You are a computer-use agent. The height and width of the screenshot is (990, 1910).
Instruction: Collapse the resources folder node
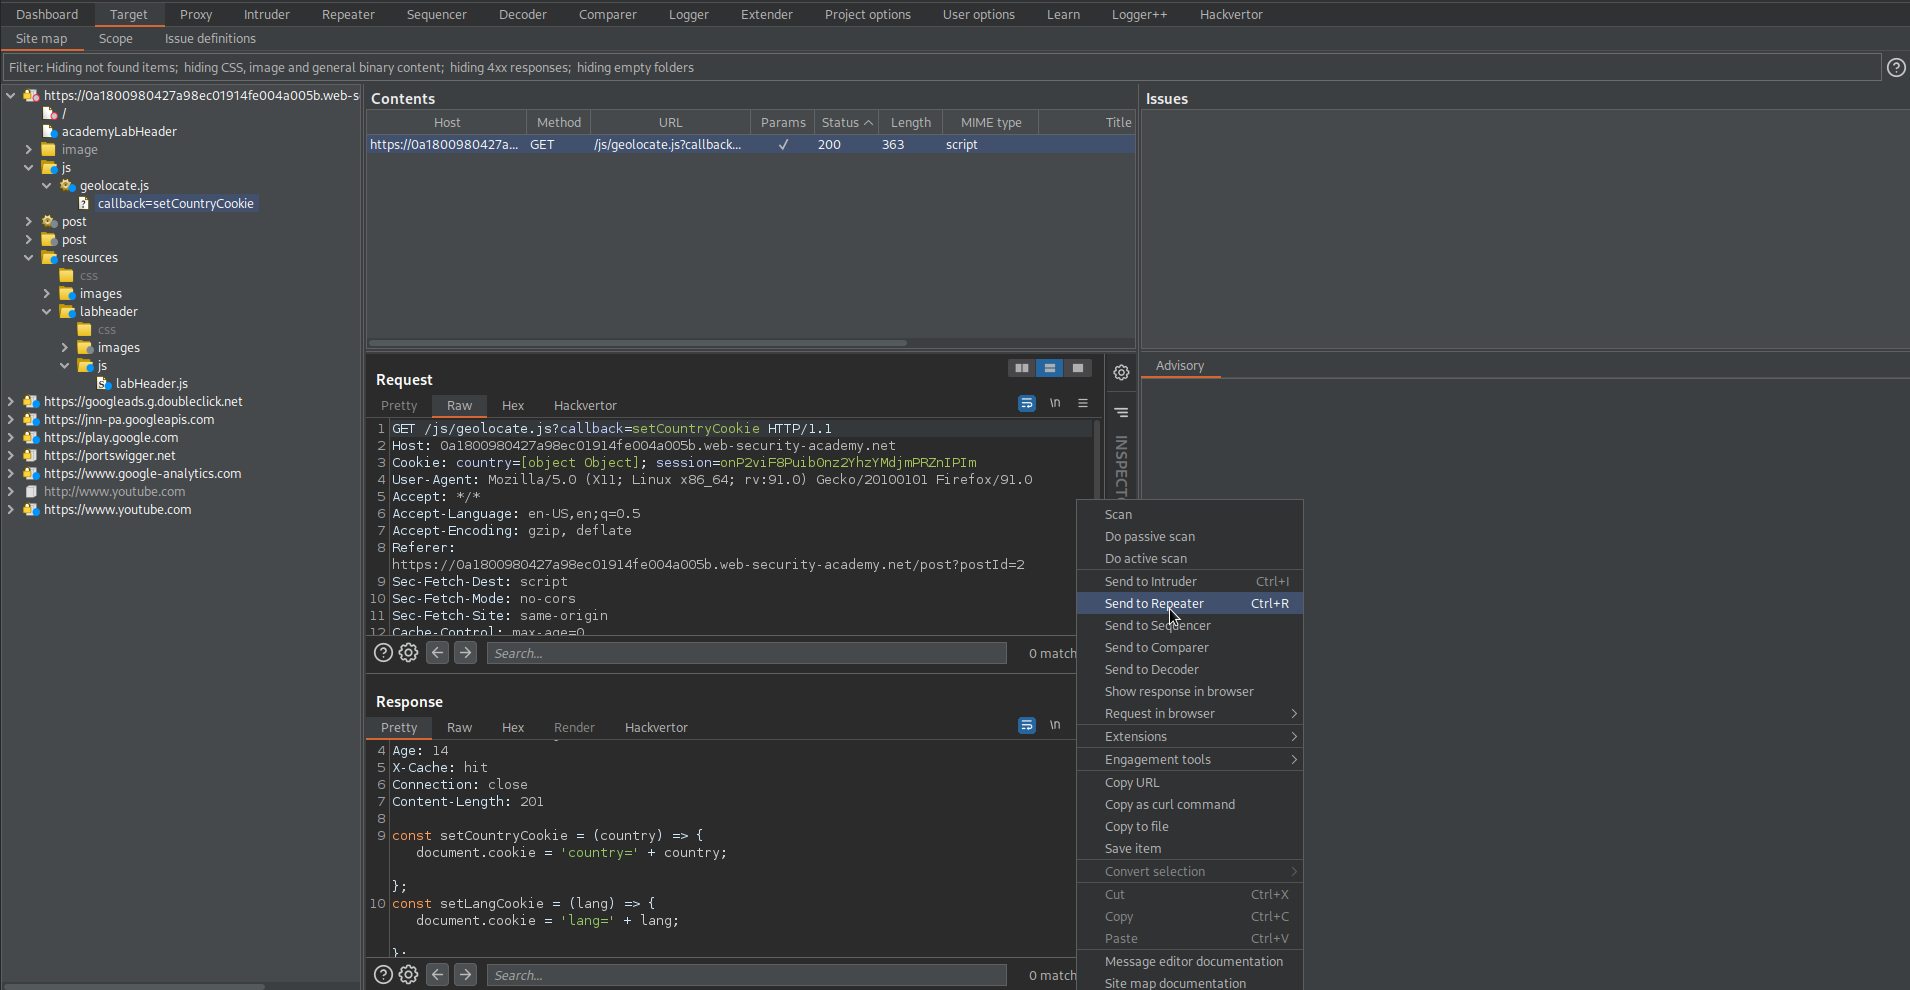click(x=29, y=257)
